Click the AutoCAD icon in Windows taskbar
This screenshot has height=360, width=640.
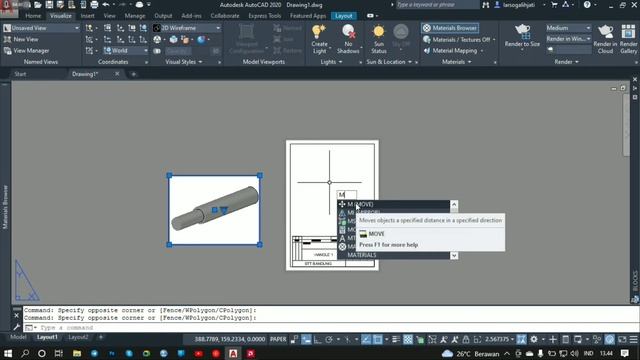(233, 353)
